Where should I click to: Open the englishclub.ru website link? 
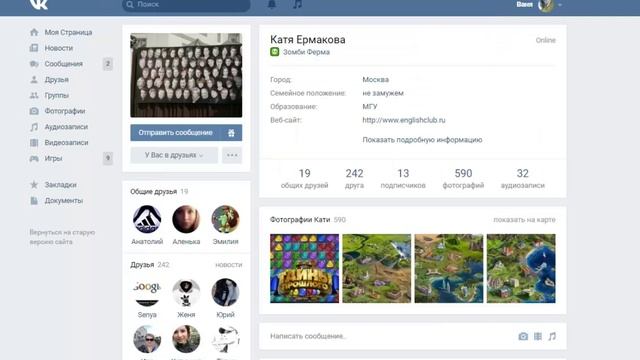pyautogui.click(x=404, y=120)
